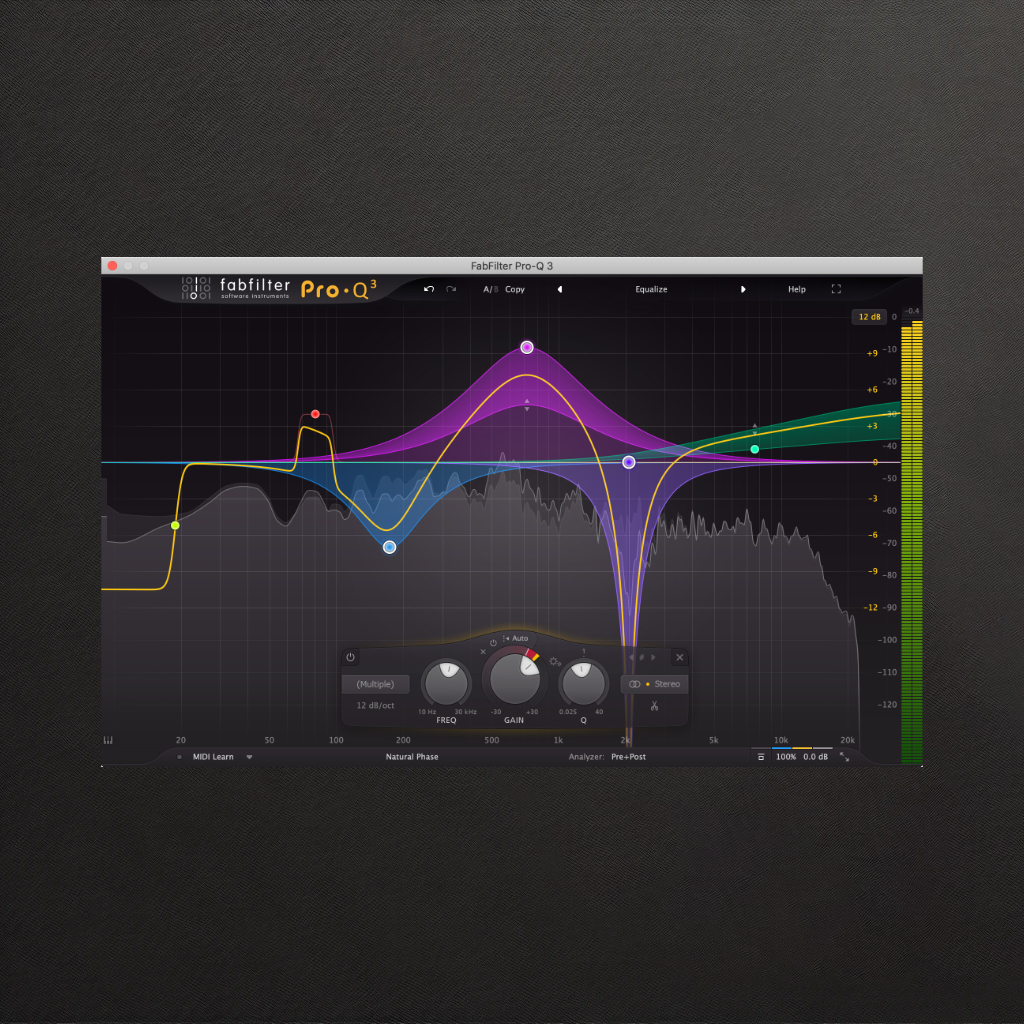
Task: Open the Help menu
Action: point(796,289)
